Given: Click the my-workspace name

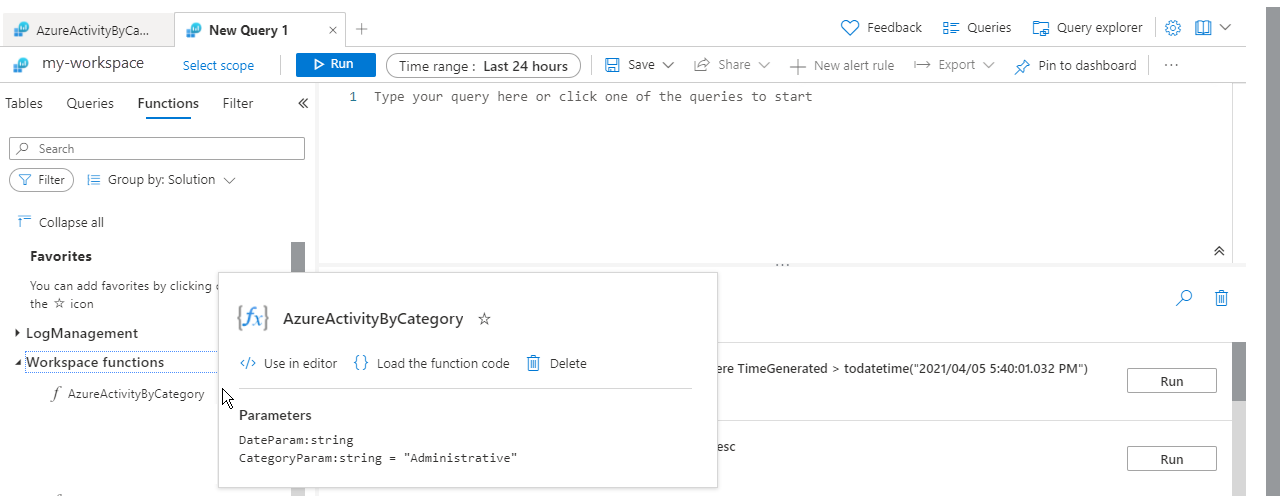Looking at the screenshot, I should coord(93,64).
